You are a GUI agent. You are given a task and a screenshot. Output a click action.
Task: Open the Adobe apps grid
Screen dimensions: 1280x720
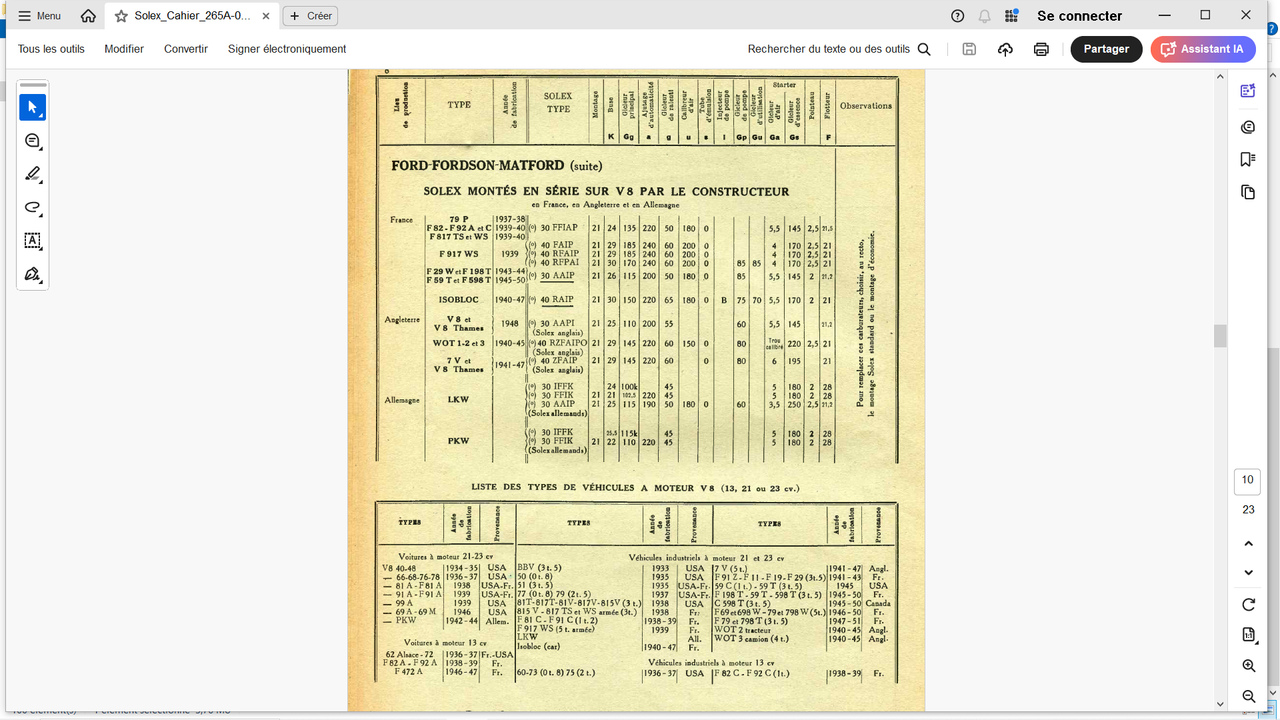1012,16
